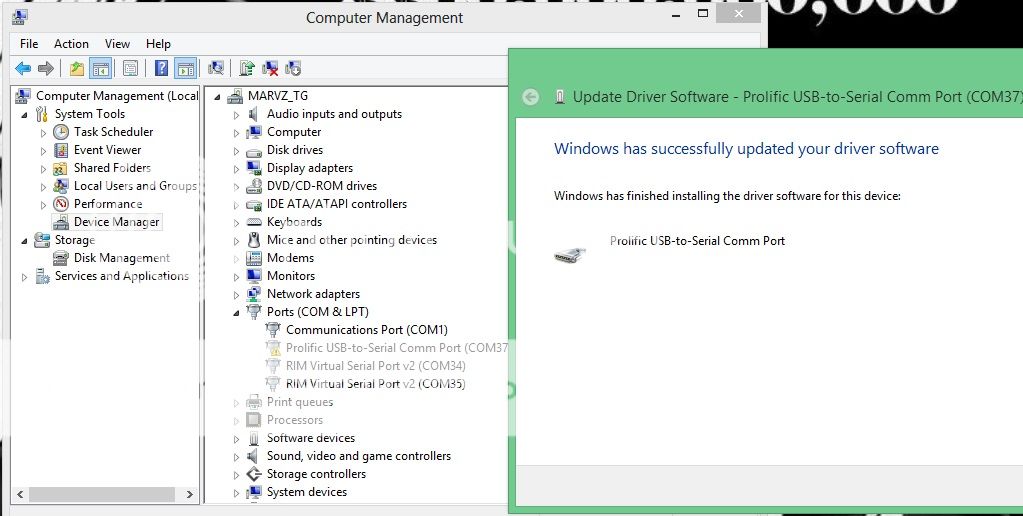The image size is (1023, 516).
Task: Collapse the Storage node
Action: tap(24, 241)
